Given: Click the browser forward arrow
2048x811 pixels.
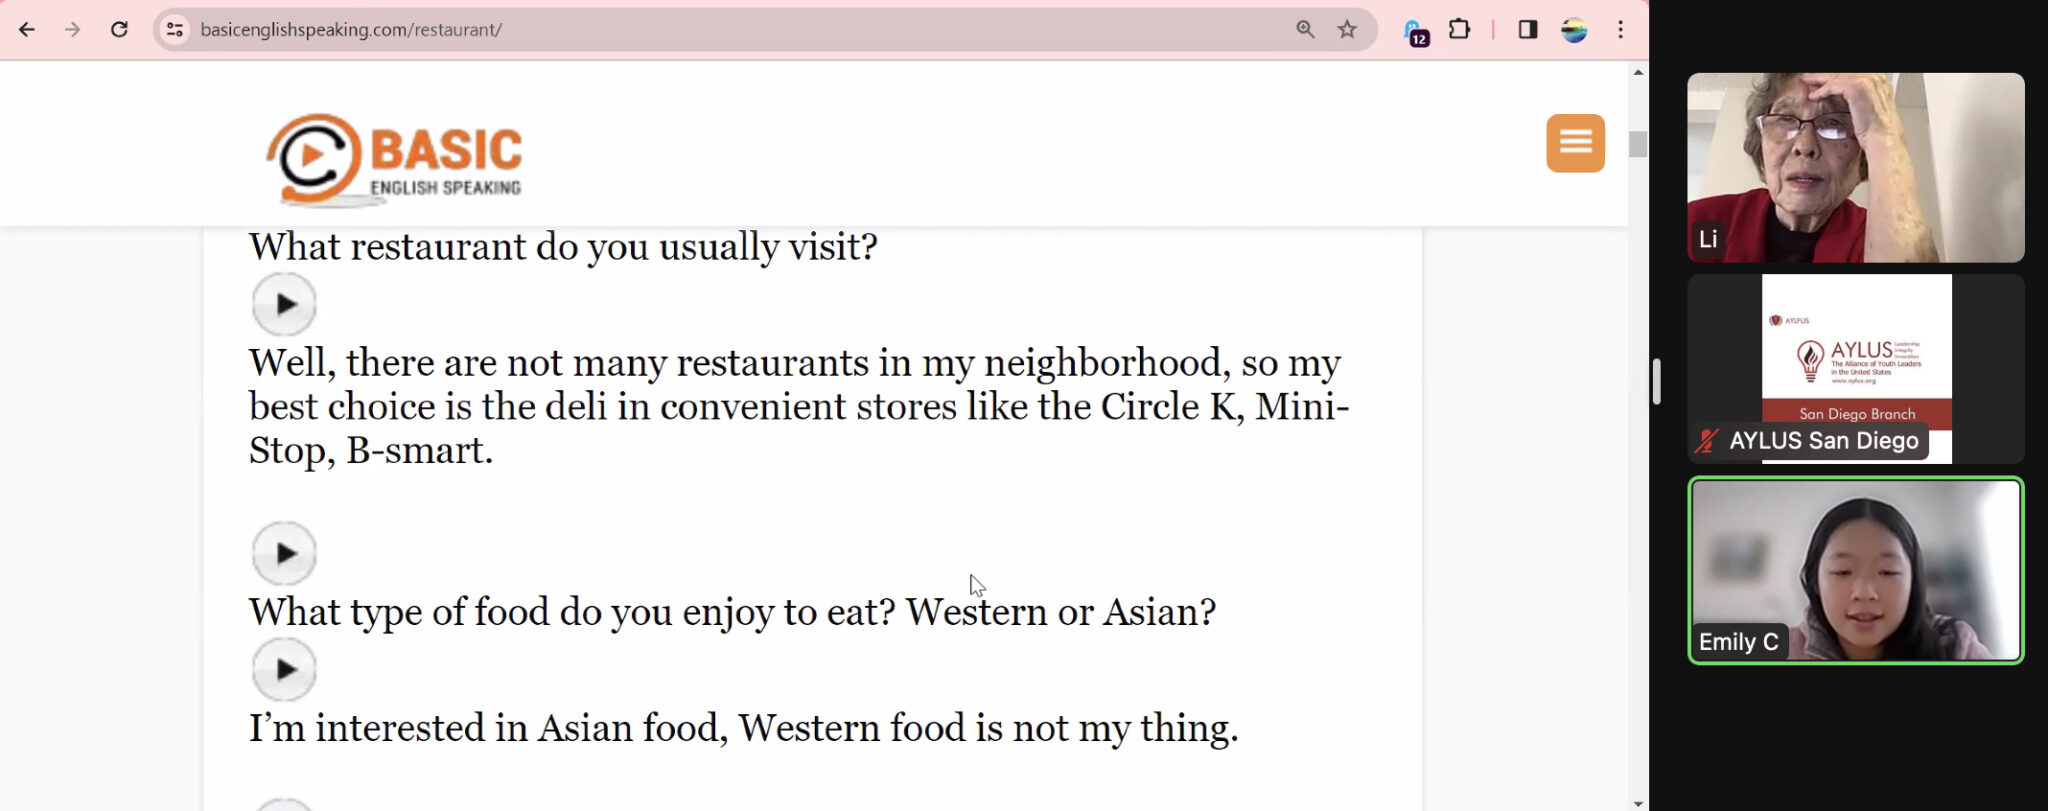Looking at the screenshot, I should (72, 30).
